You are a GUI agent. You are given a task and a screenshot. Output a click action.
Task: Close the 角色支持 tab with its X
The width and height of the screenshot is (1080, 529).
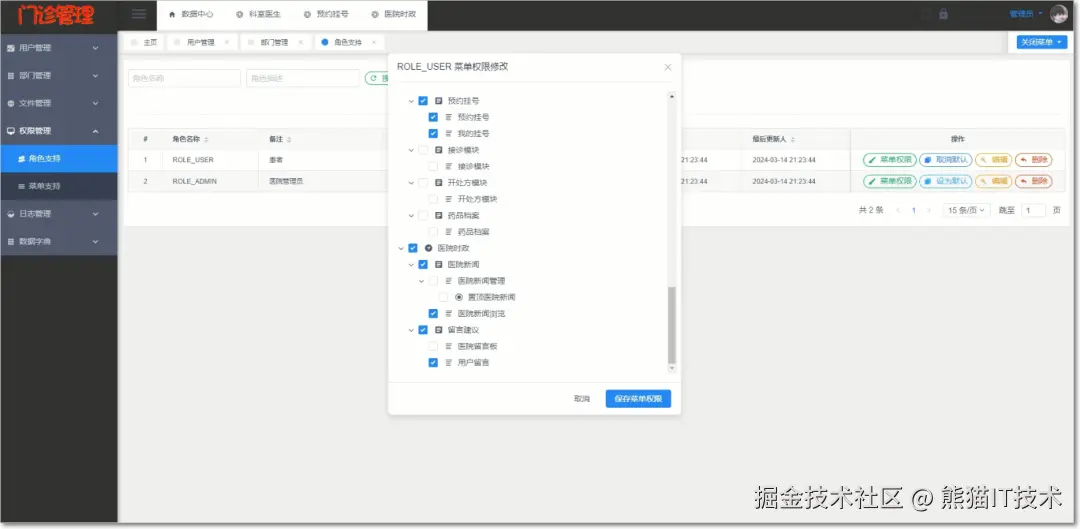373,42
